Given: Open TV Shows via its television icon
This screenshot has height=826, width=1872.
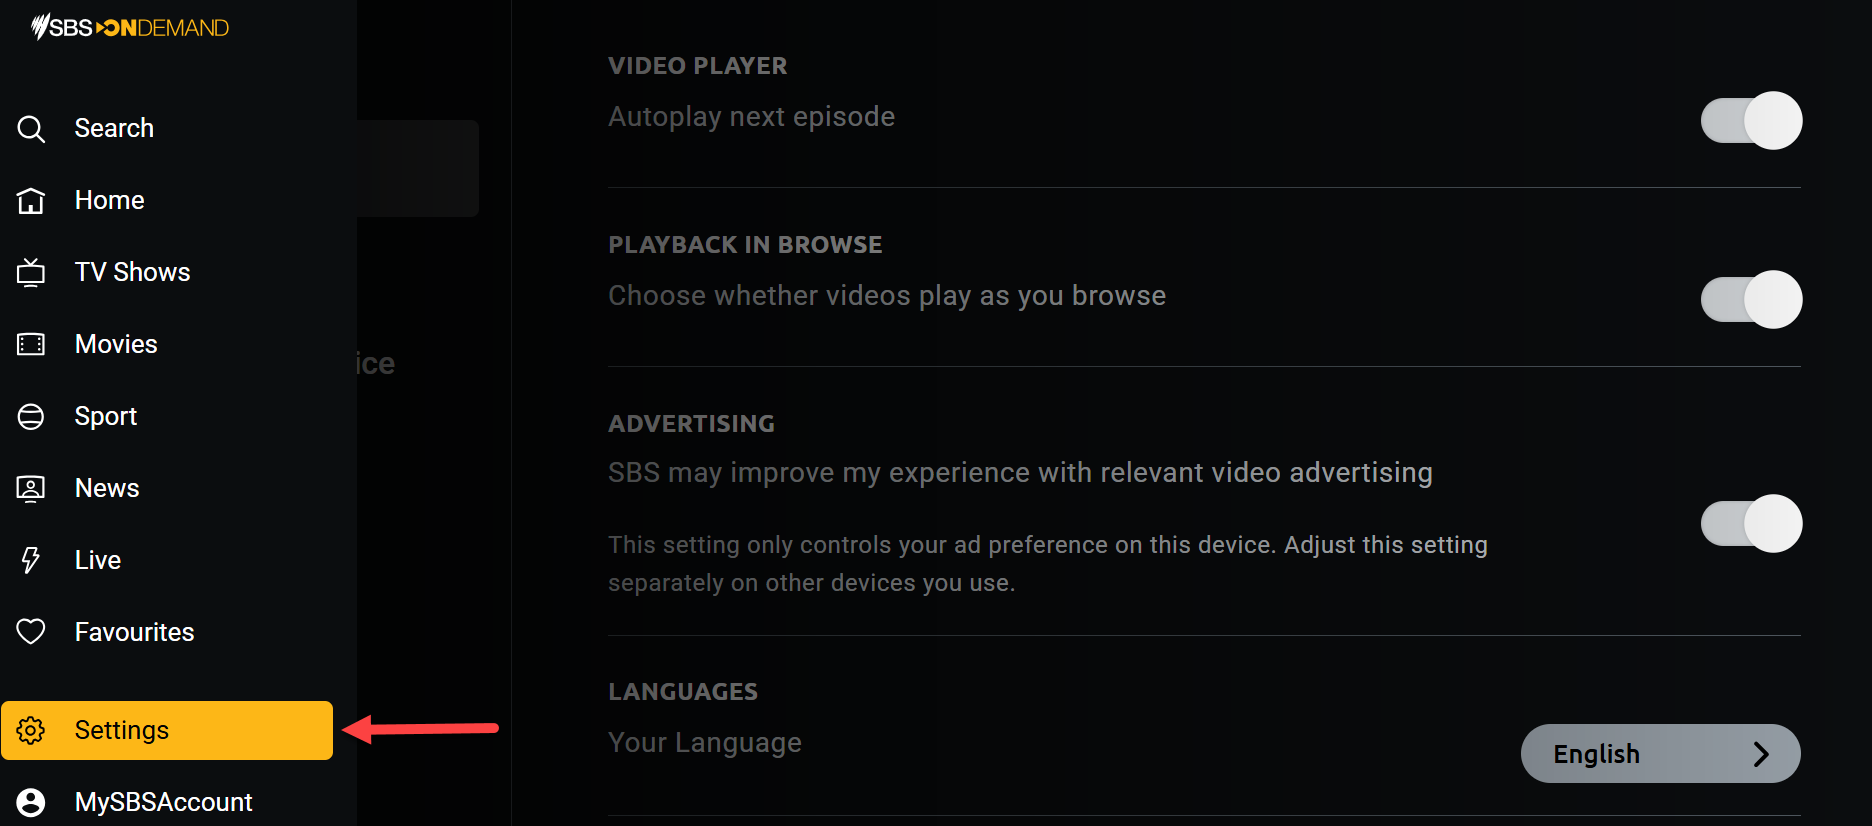Looking at the screenshot, I should (x=31, y=272).
